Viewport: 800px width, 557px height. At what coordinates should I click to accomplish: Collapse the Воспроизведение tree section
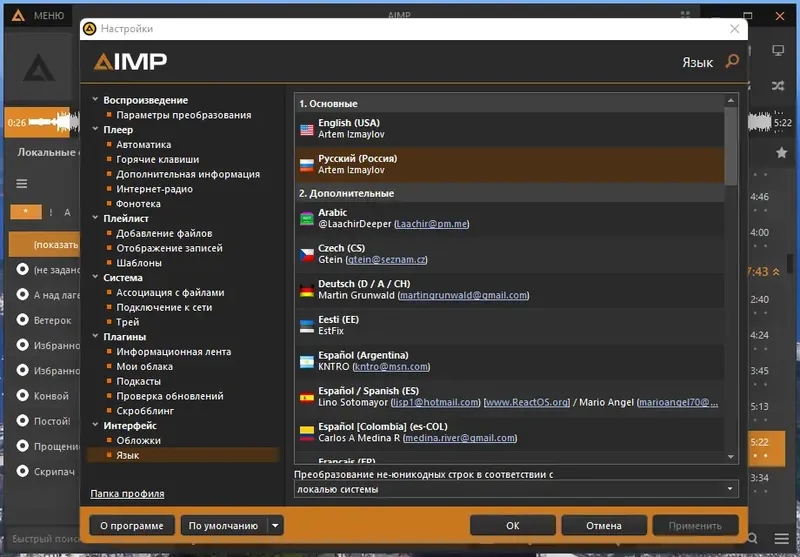coord(95,99)
